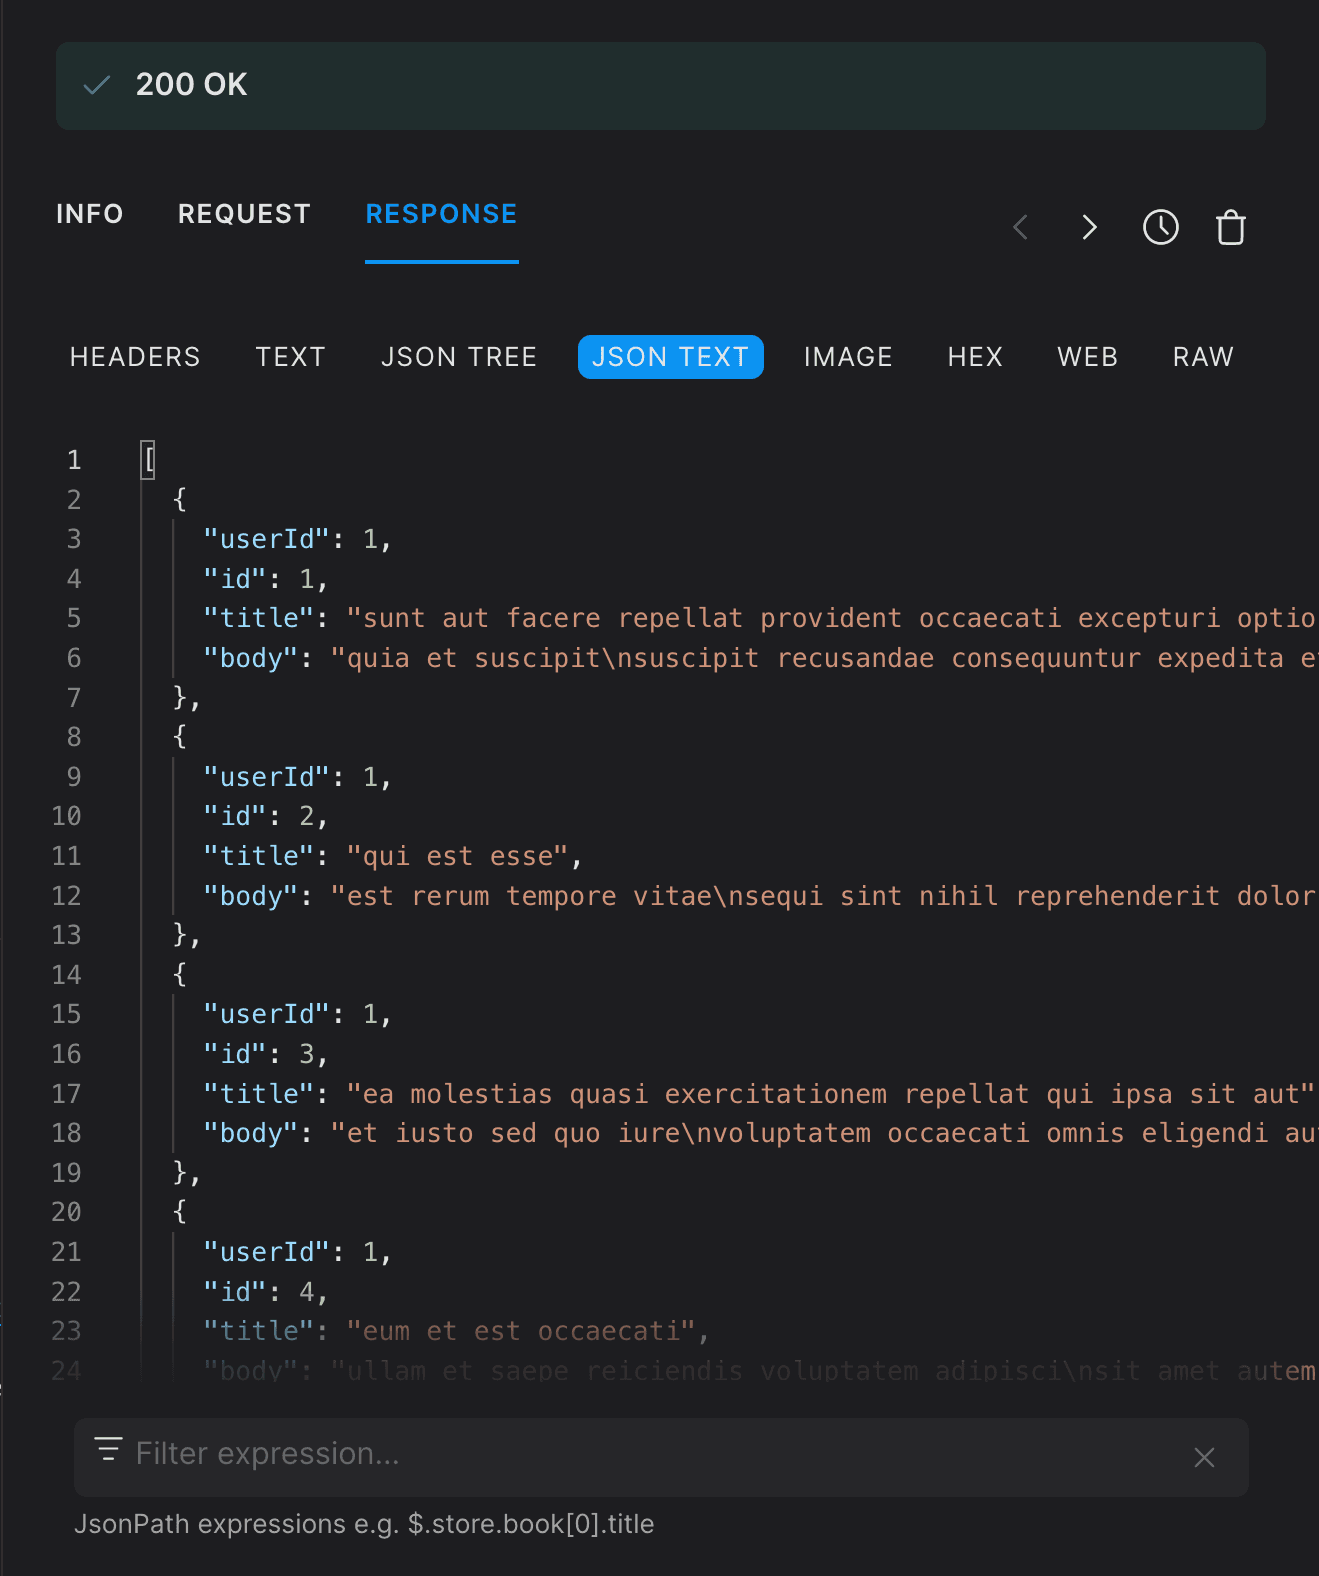Click the "id": 2 line
Screen dimensions: 1319x1576
266,816
